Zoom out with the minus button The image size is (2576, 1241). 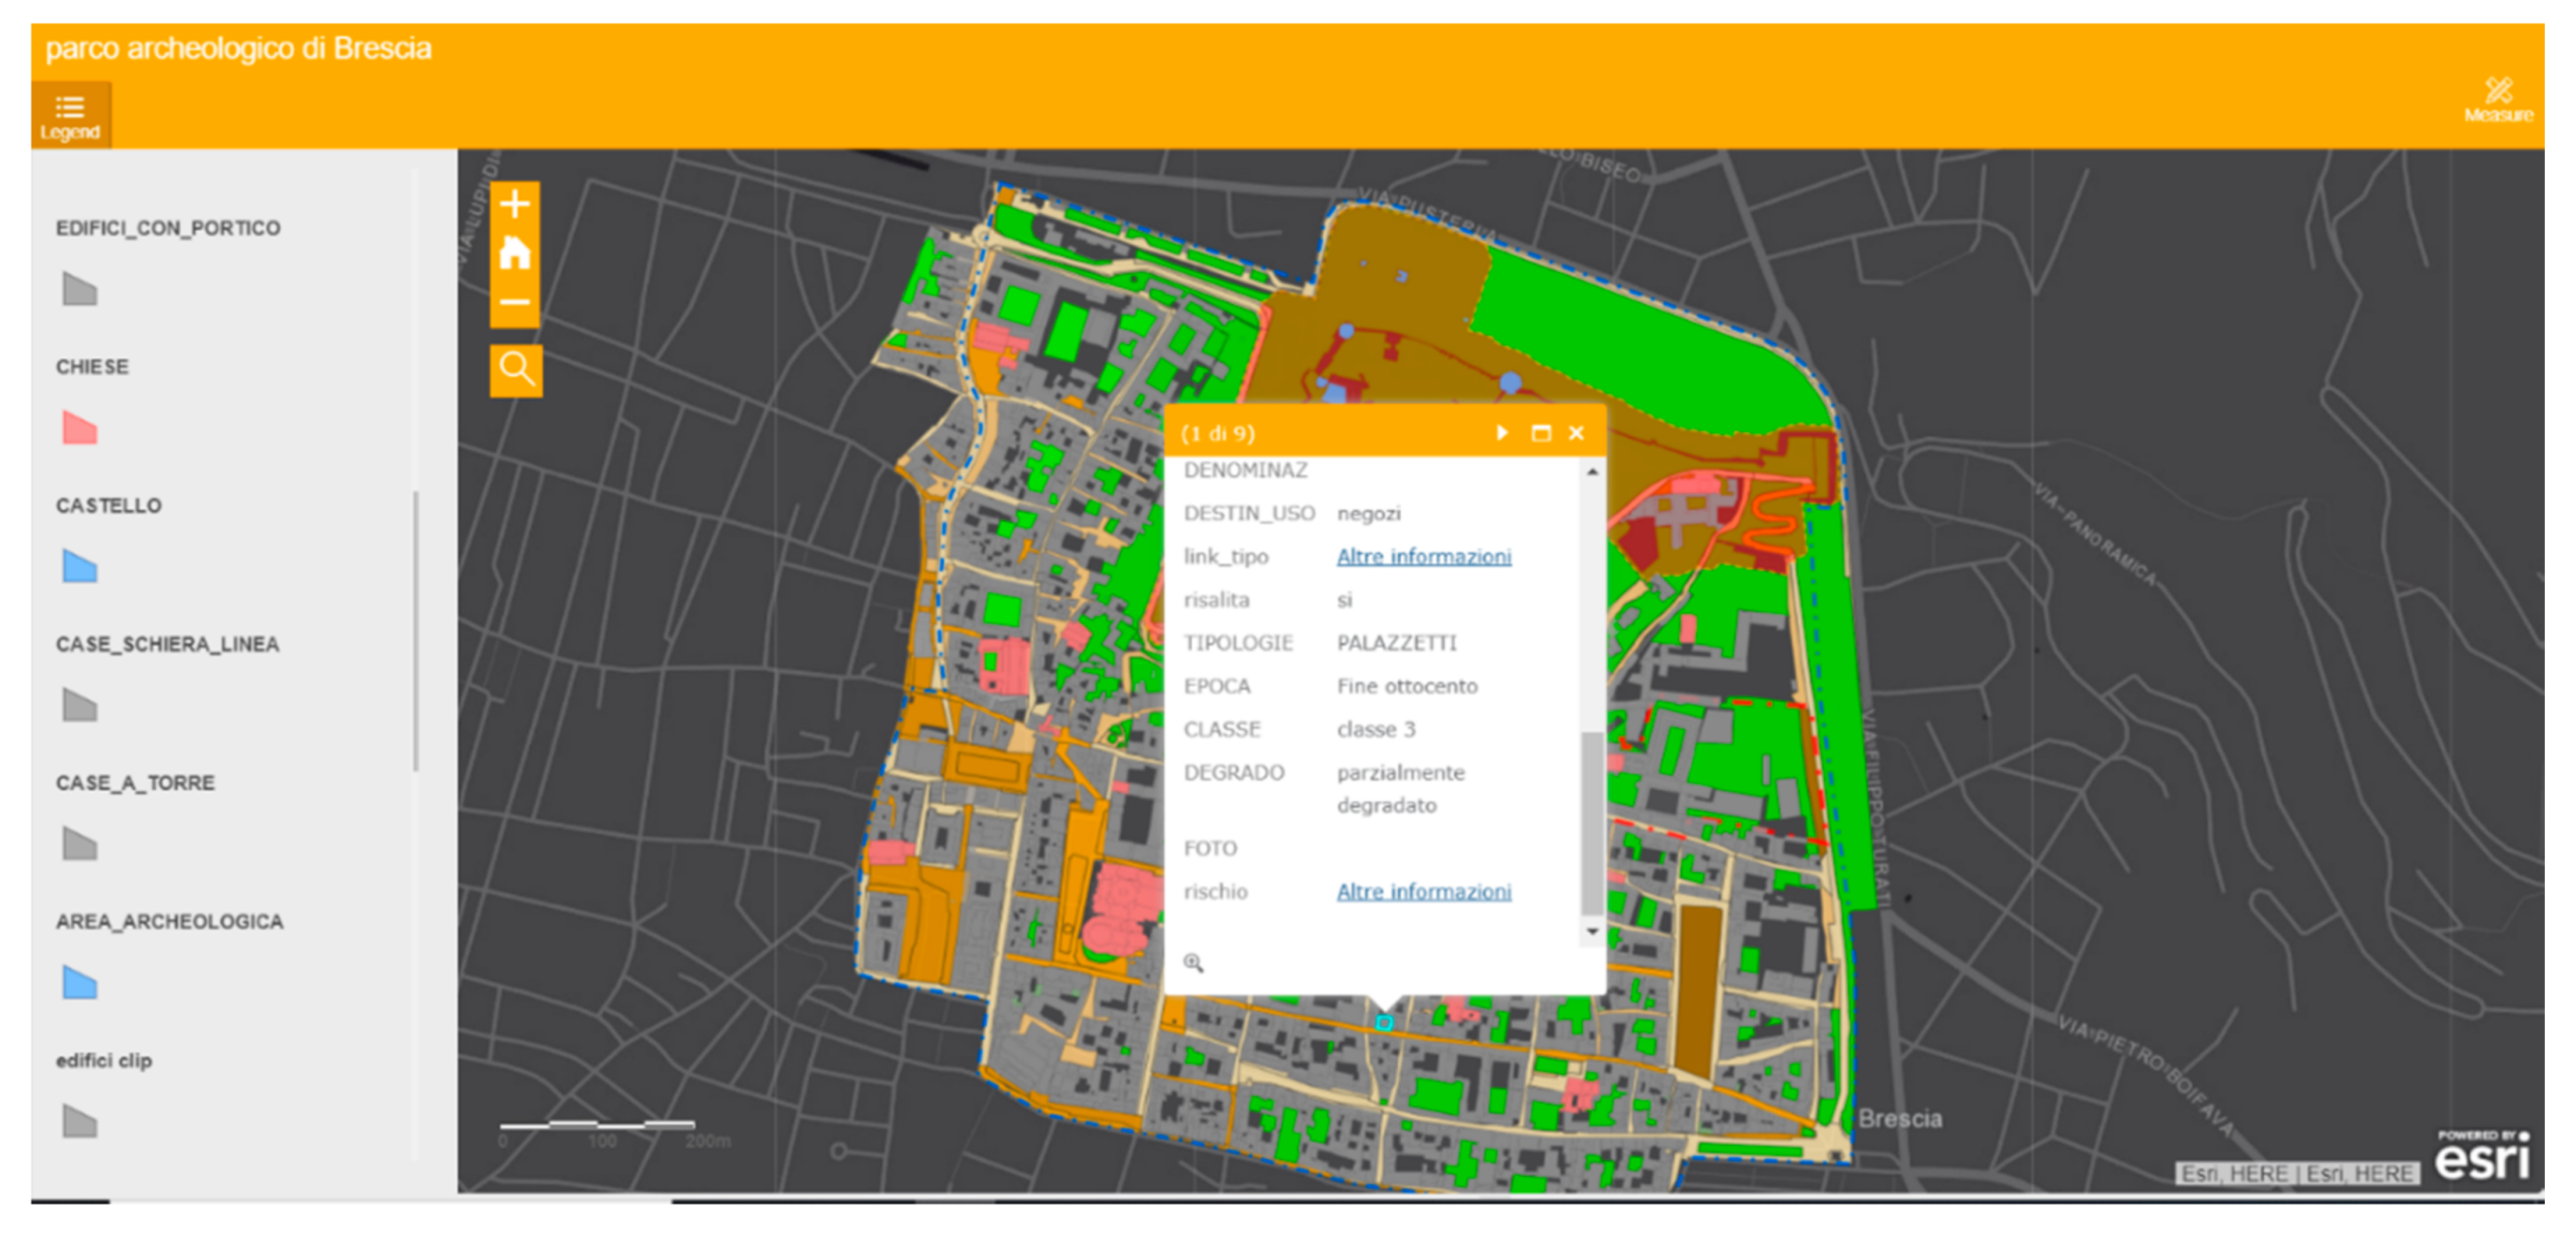515,302
